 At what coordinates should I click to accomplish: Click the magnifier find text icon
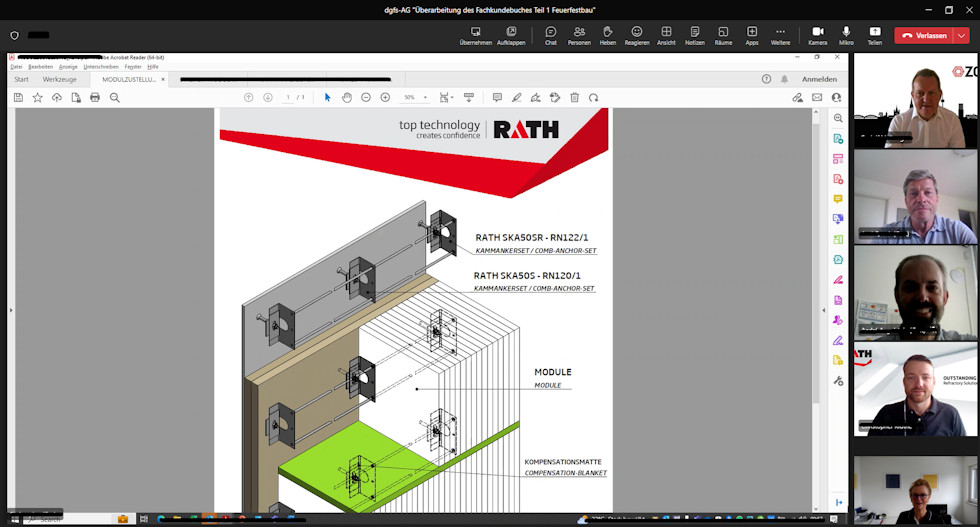tap(115, 98)
